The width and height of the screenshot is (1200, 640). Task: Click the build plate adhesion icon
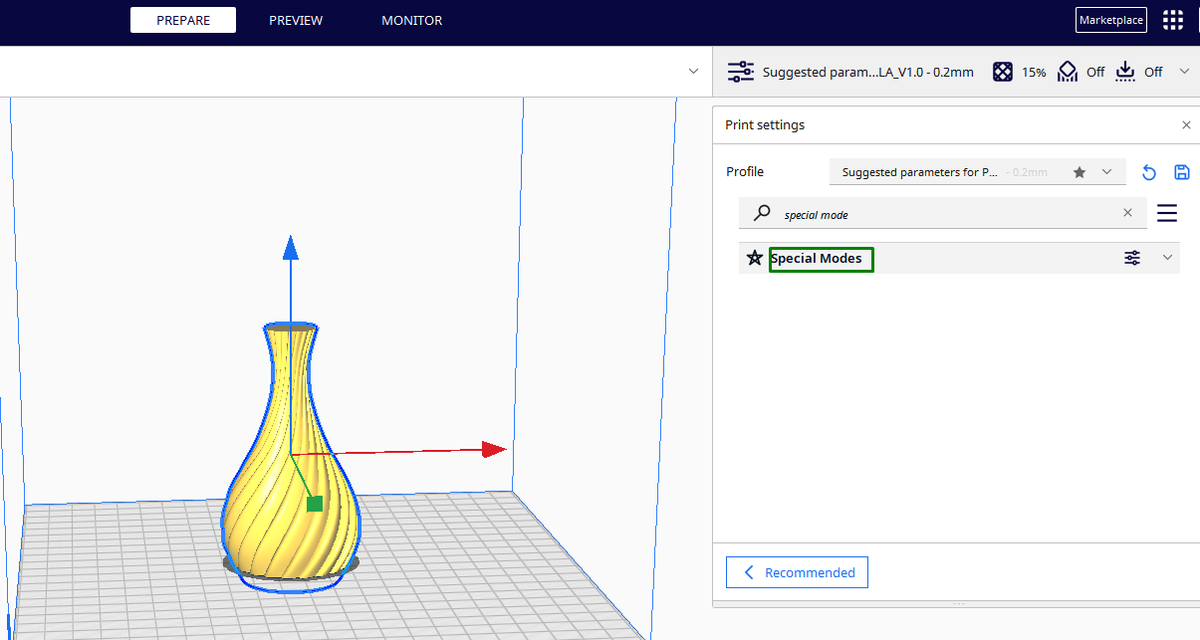click(x=1125, y=71)
